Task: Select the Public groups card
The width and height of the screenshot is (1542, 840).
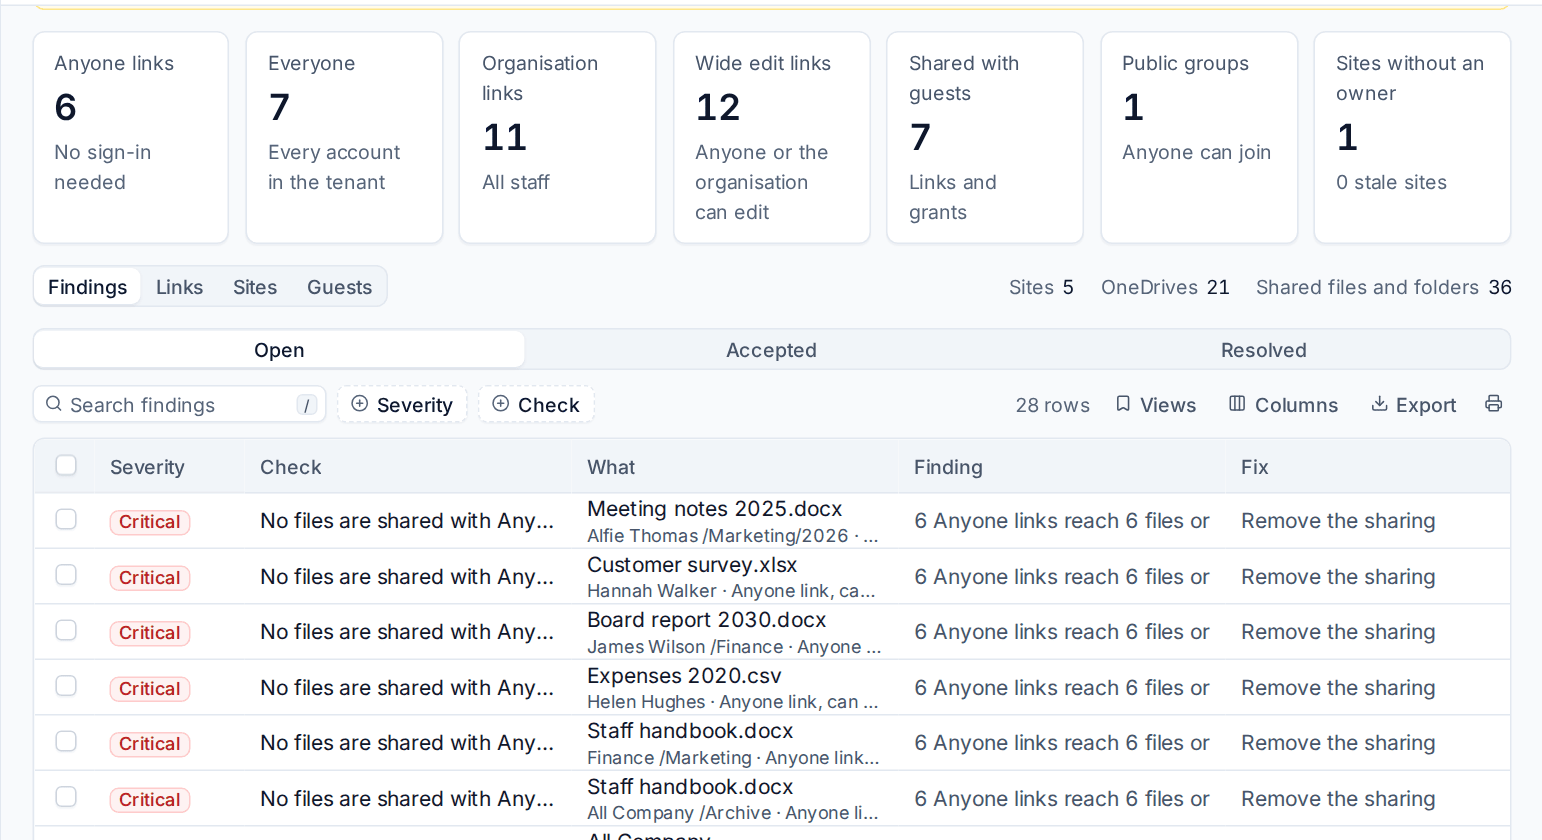Action: [x=1199, y=137]
